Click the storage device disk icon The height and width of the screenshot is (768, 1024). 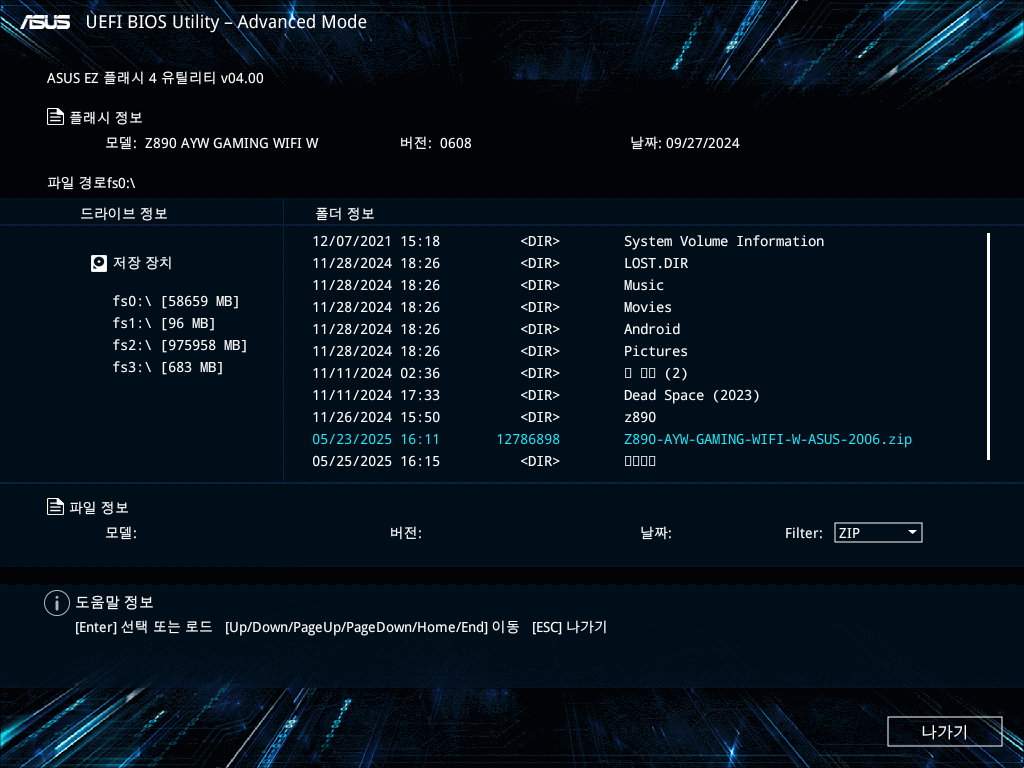[x=99, y=263]
